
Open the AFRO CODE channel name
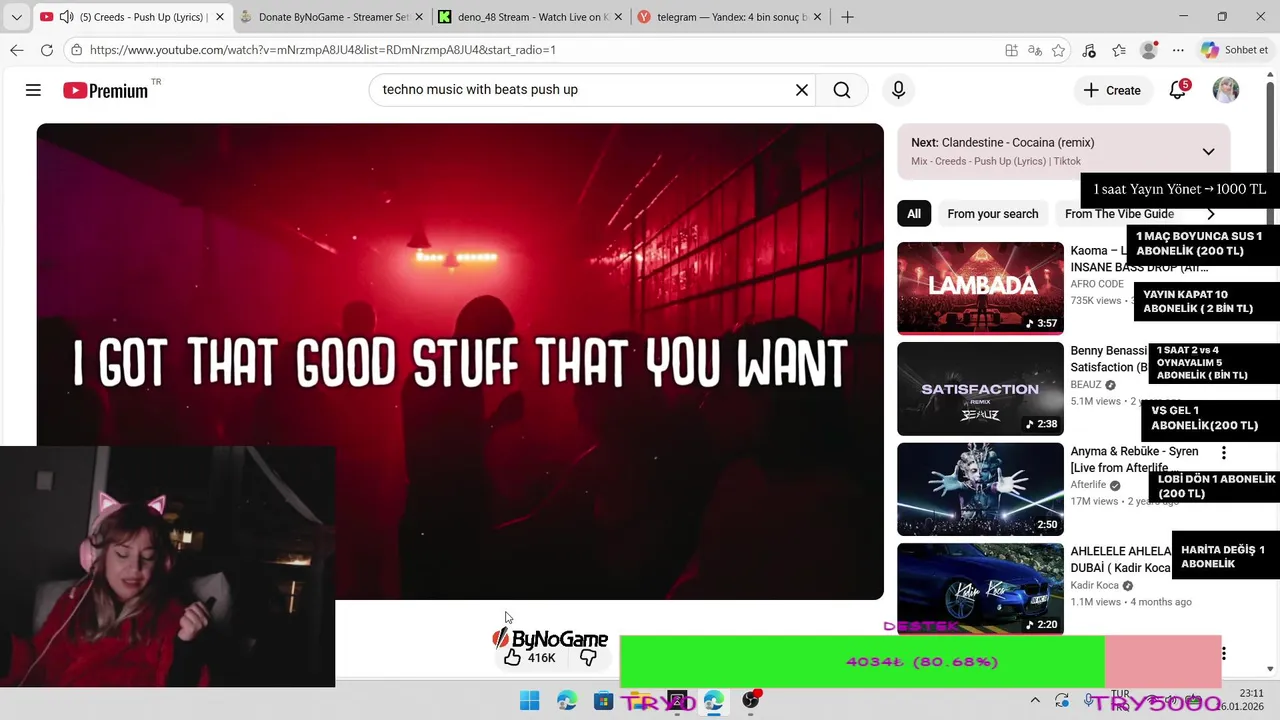[x=1097, y=284]
